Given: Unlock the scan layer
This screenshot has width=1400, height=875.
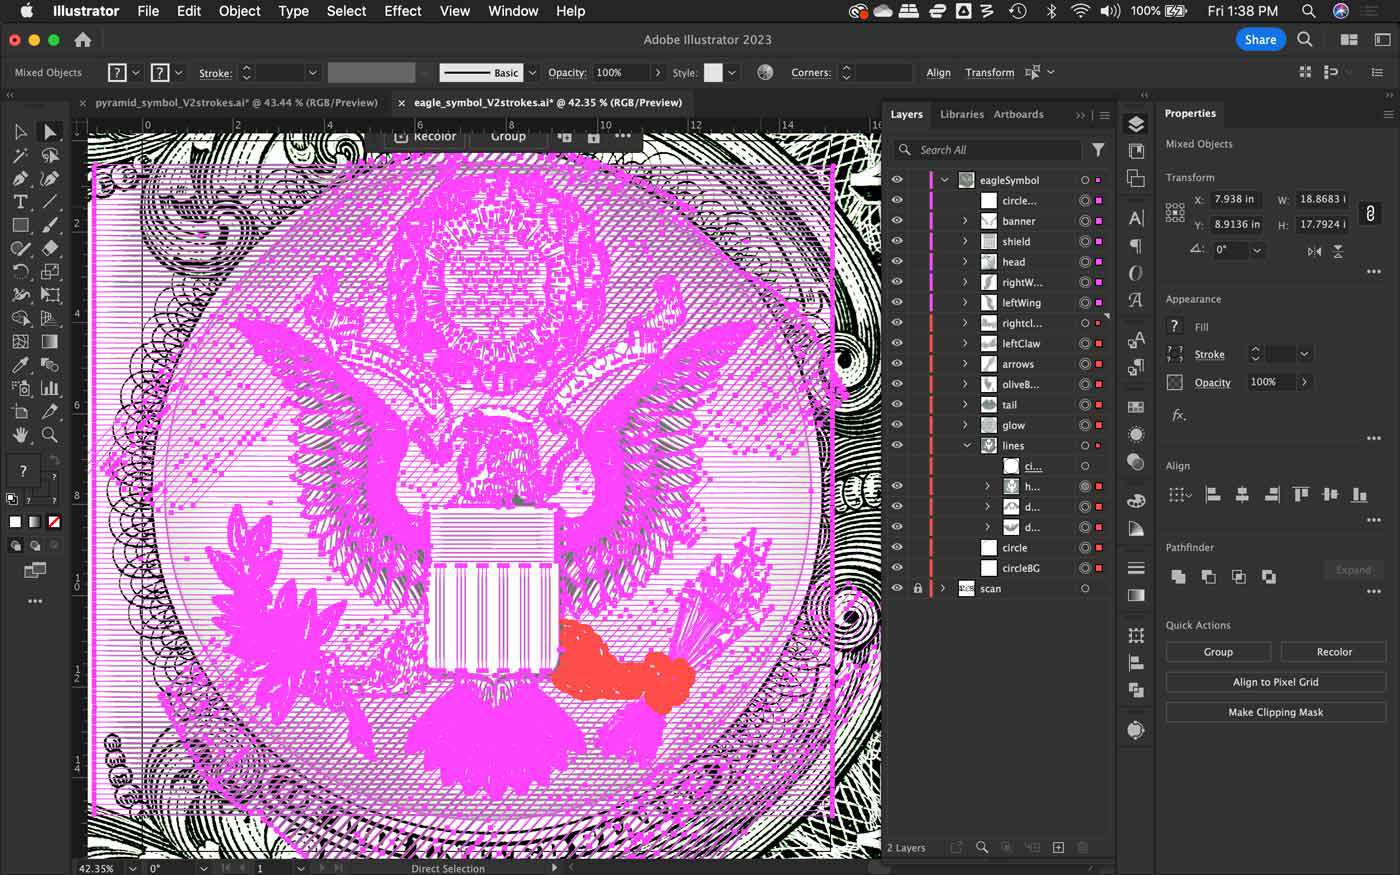Looking at the screenshot, I should click(917, 588).
